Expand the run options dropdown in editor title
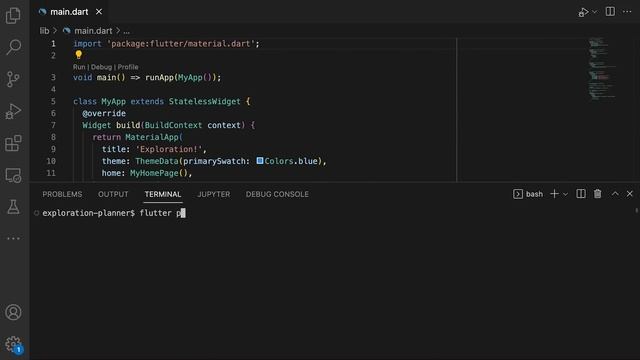 (594, 12)
